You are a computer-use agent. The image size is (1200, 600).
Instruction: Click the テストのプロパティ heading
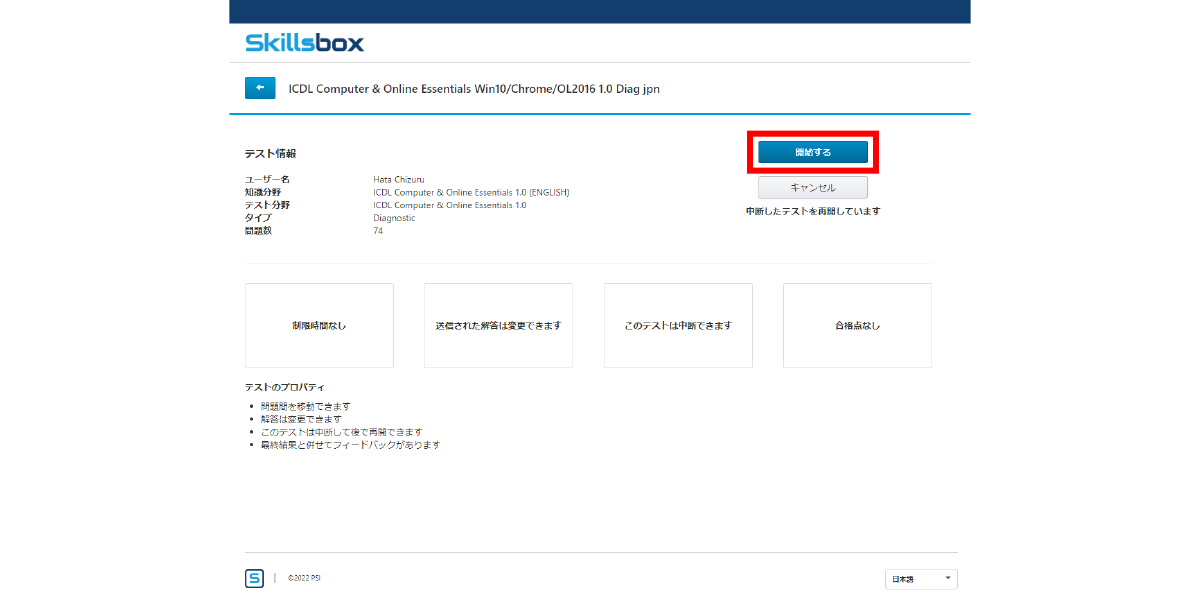tap(285, 387)
